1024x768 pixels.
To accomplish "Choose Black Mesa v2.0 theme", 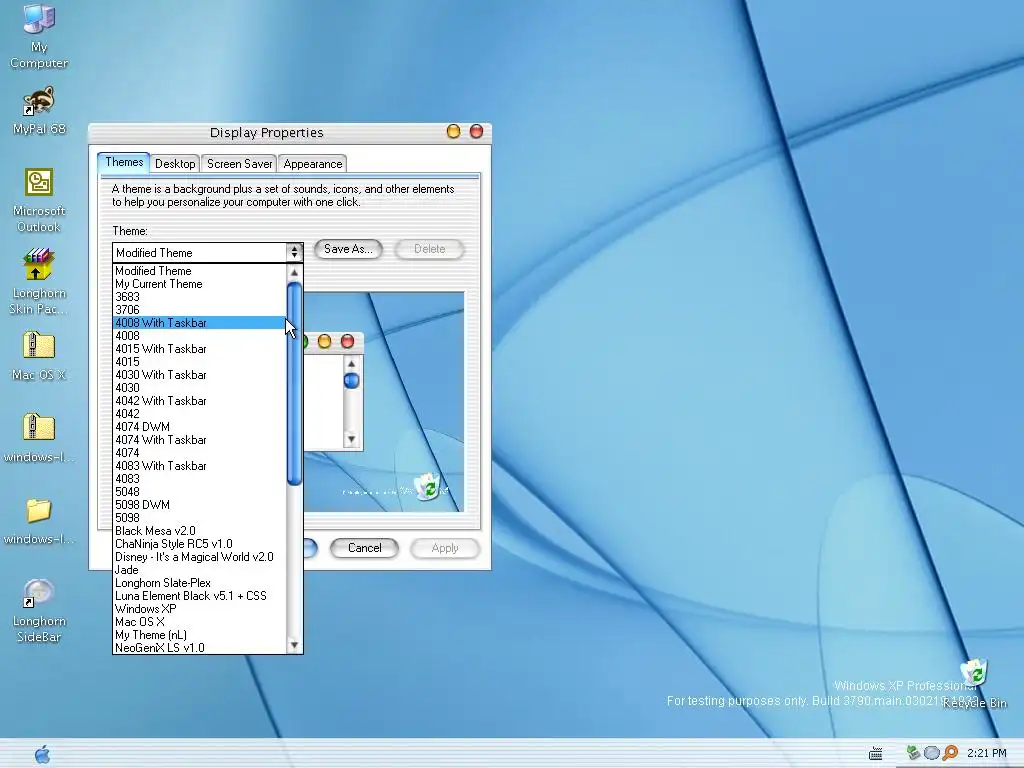I will (200, 531).
